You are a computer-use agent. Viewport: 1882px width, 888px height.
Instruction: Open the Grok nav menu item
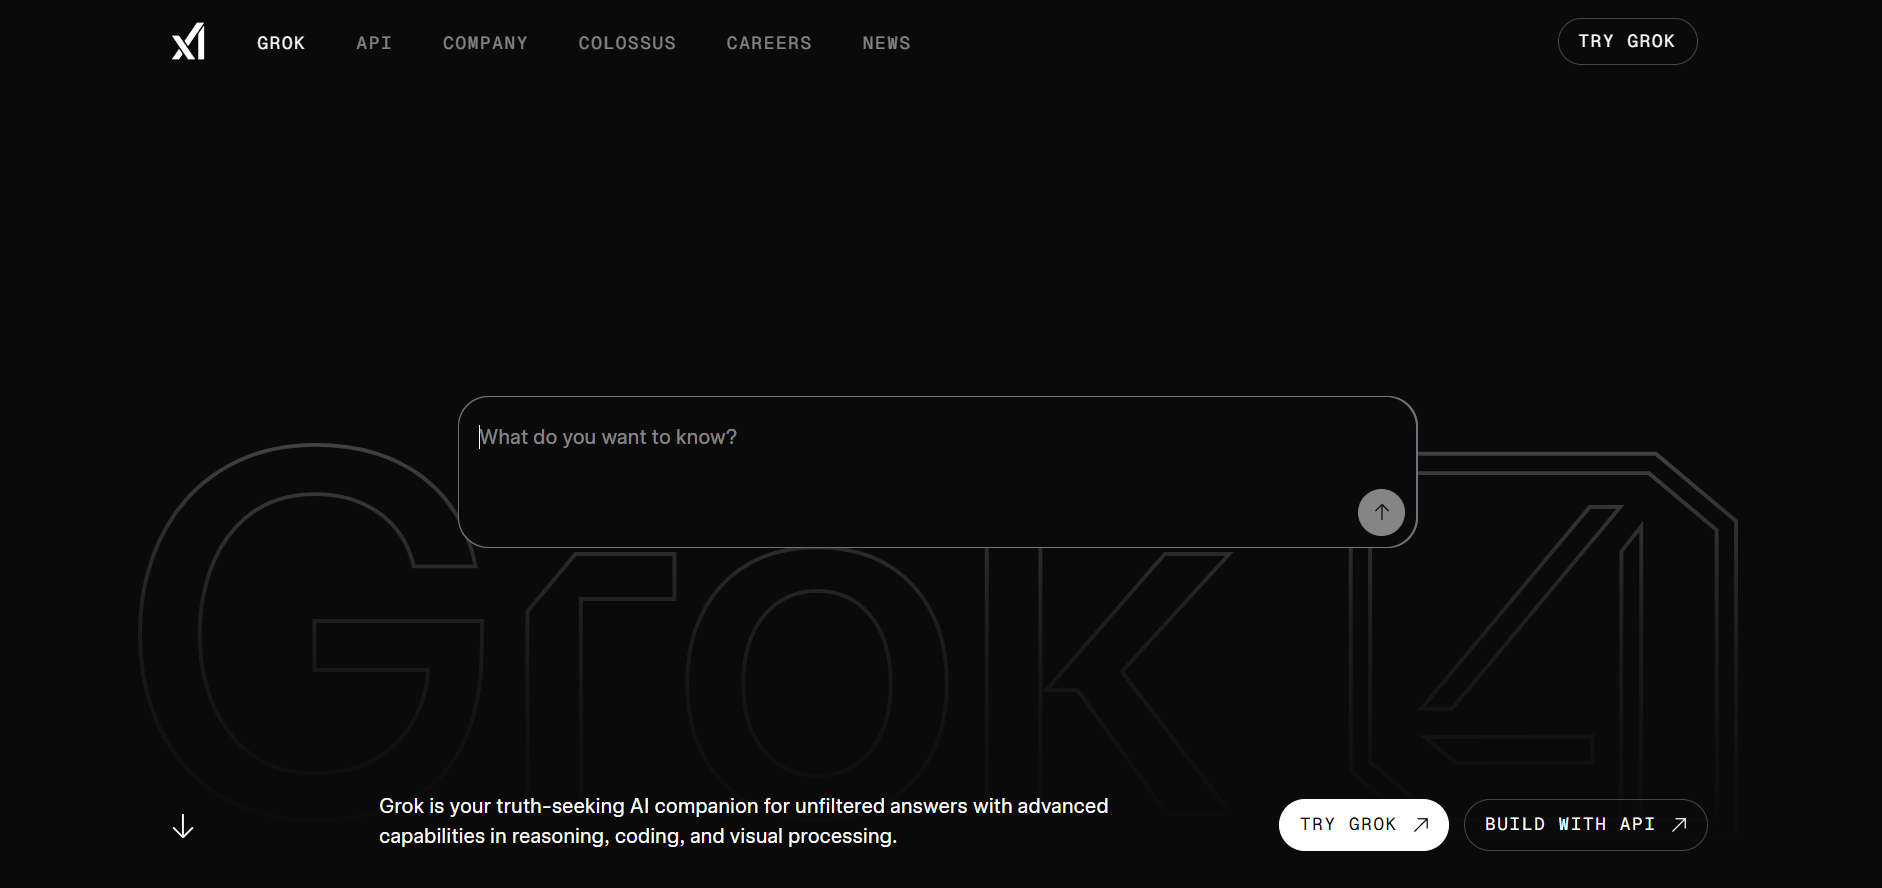281,43
